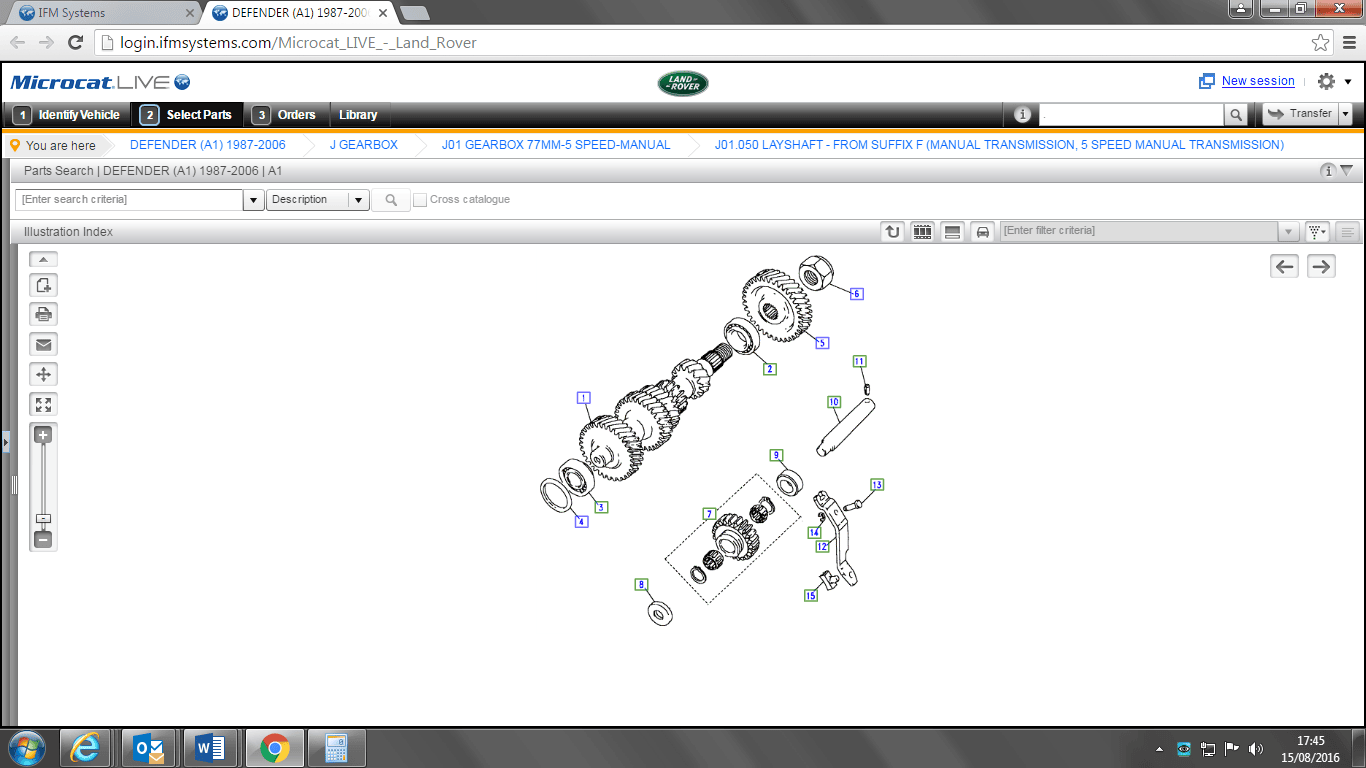Collapse the illustration tools with the up arrow

tap(44, 259)
